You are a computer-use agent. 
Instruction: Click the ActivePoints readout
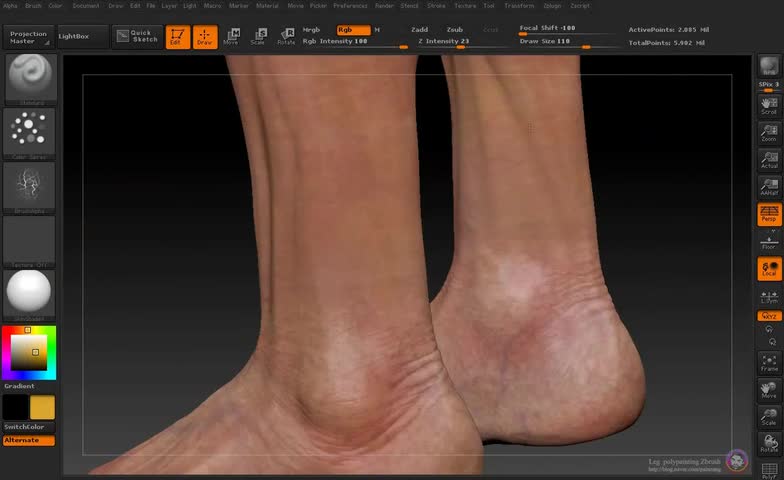[x=668, y=30]
